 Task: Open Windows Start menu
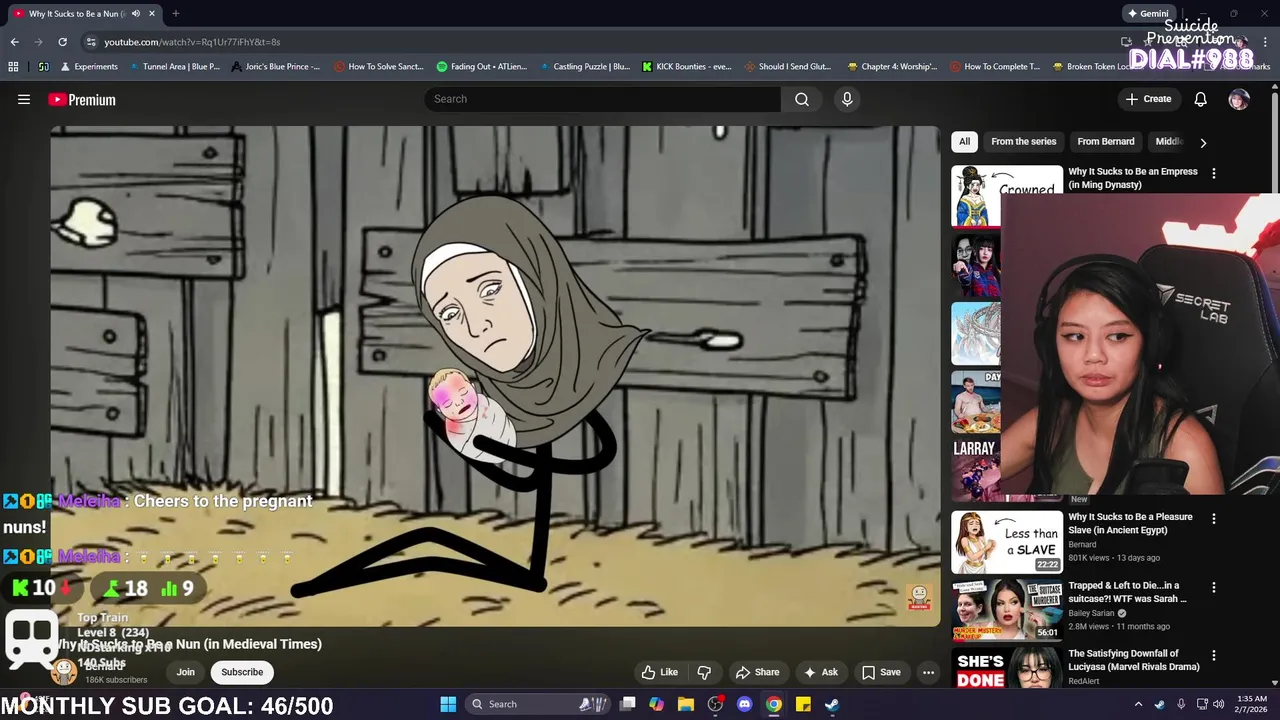tap(448, 704)
